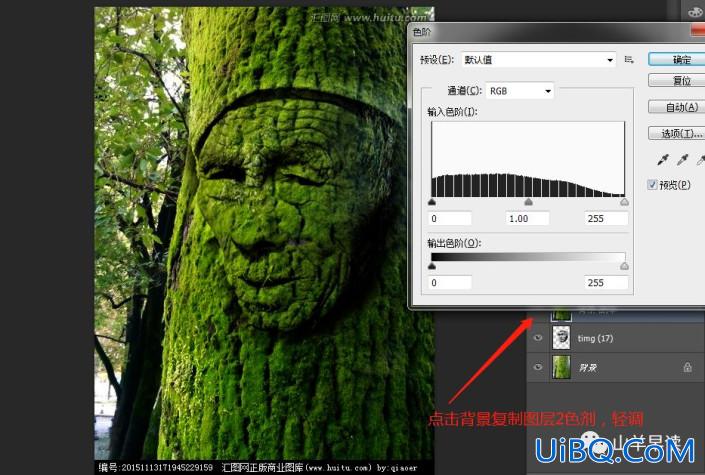Click the 背景 layer name

(588, 367)
